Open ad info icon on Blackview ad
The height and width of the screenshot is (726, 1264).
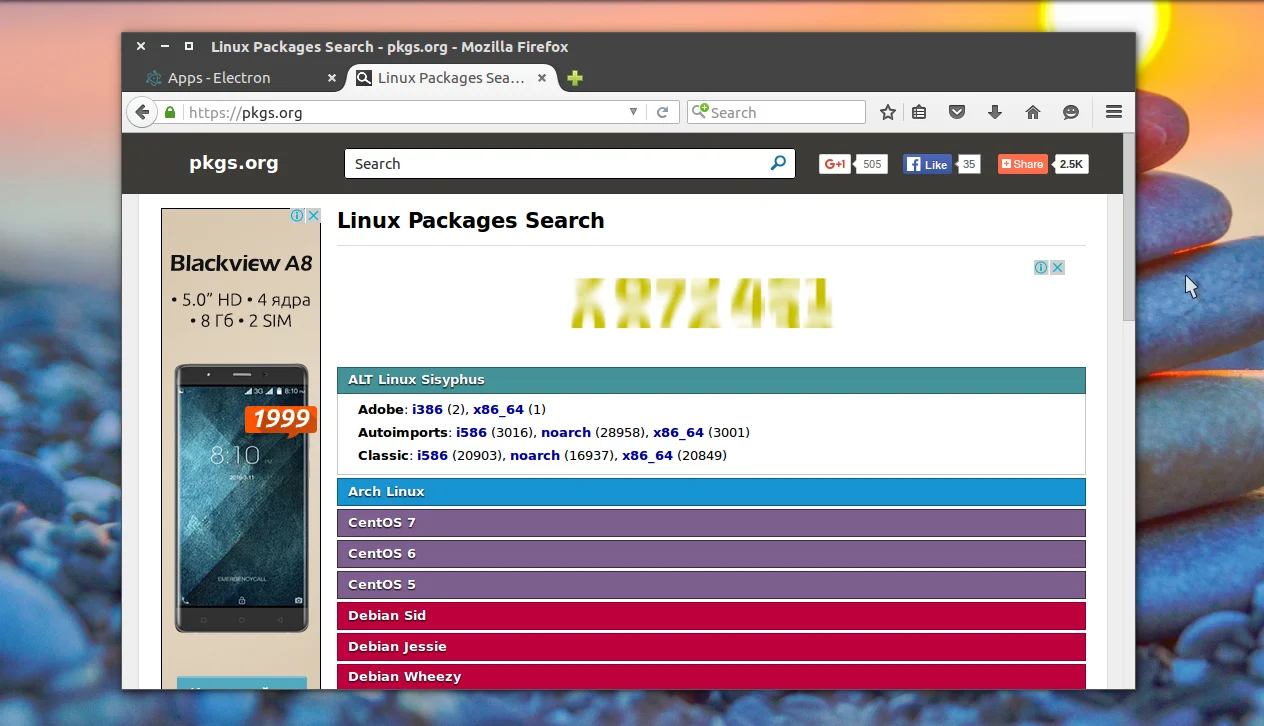tap(298, 215)
